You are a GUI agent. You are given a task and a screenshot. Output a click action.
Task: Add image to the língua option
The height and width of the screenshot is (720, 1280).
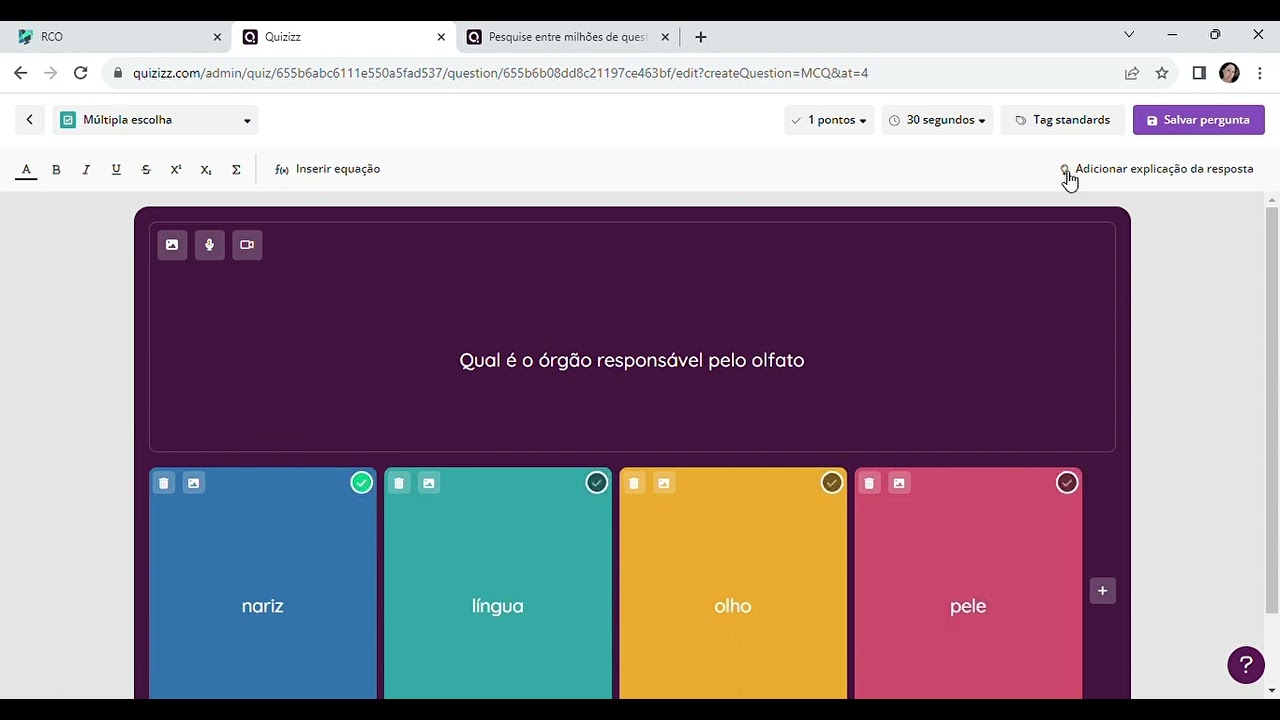point(429,483)
